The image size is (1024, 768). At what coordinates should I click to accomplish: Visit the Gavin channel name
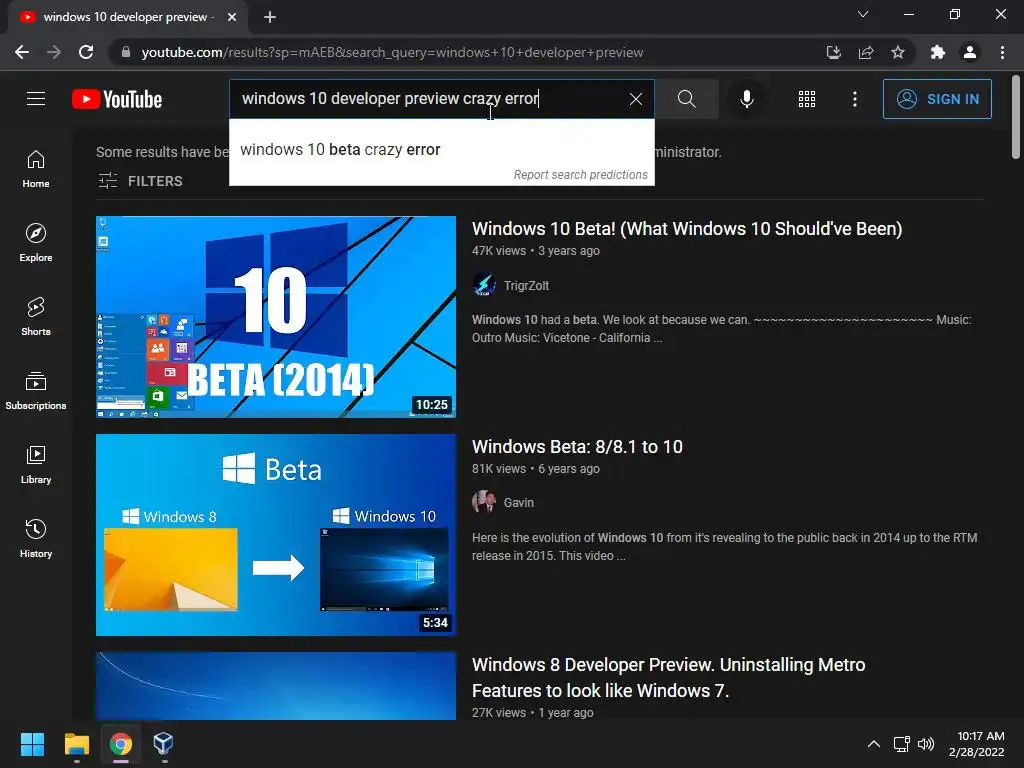coord(519,503)
